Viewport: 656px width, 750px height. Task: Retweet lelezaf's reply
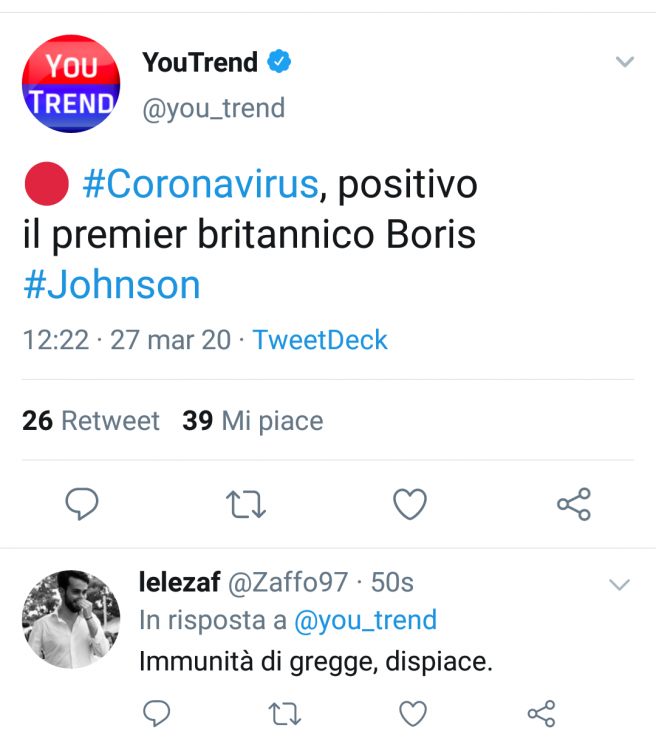point(285,713)
